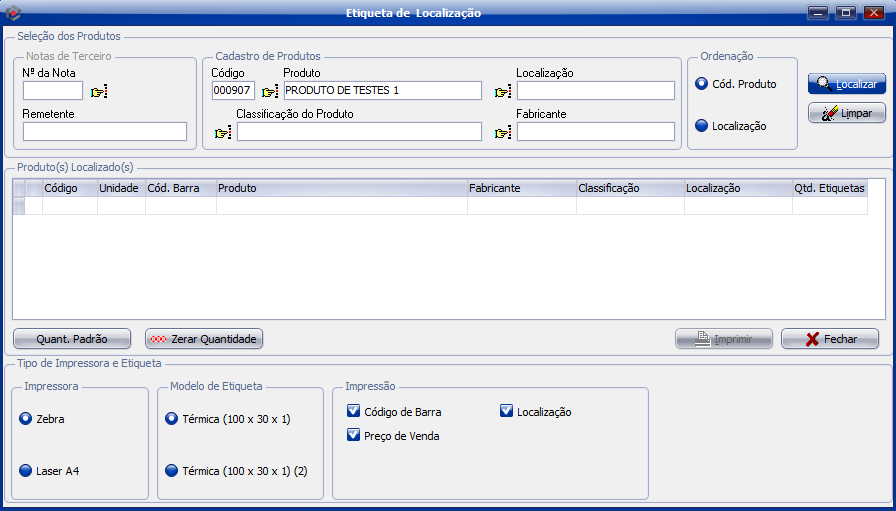Image resolution: width=896 pixels, height=511 pixels.
Task: Click the Zerar Quantidade button
Action: tap(204, 339)
